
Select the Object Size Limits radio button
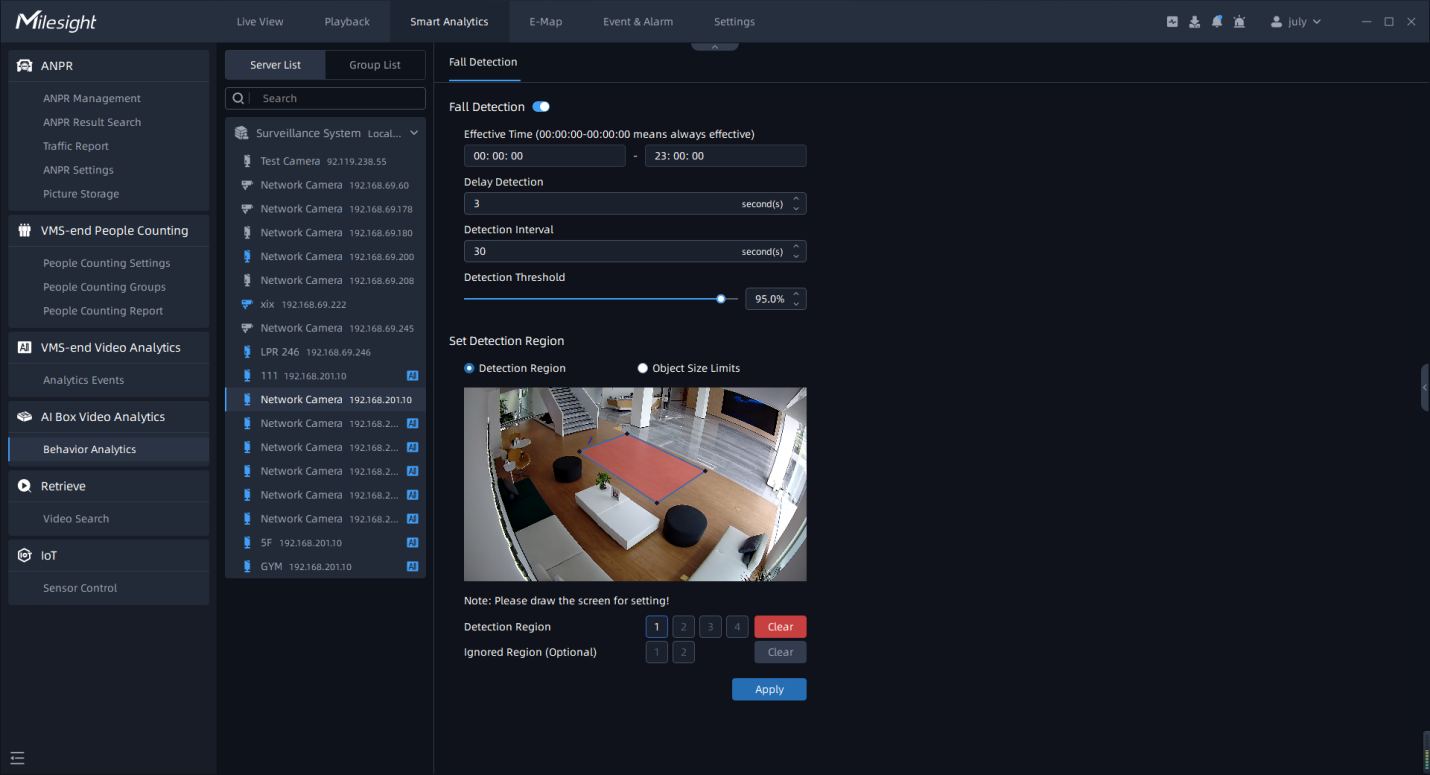[643, 368]
